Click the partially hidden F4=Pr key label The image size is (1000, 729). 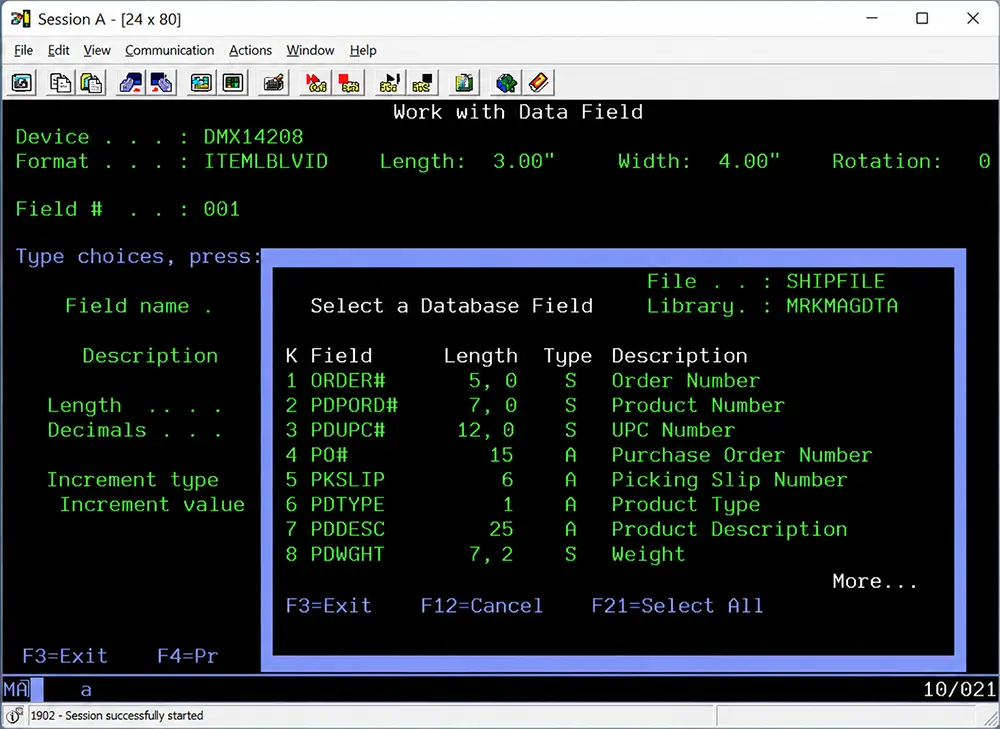pos(188,656)
